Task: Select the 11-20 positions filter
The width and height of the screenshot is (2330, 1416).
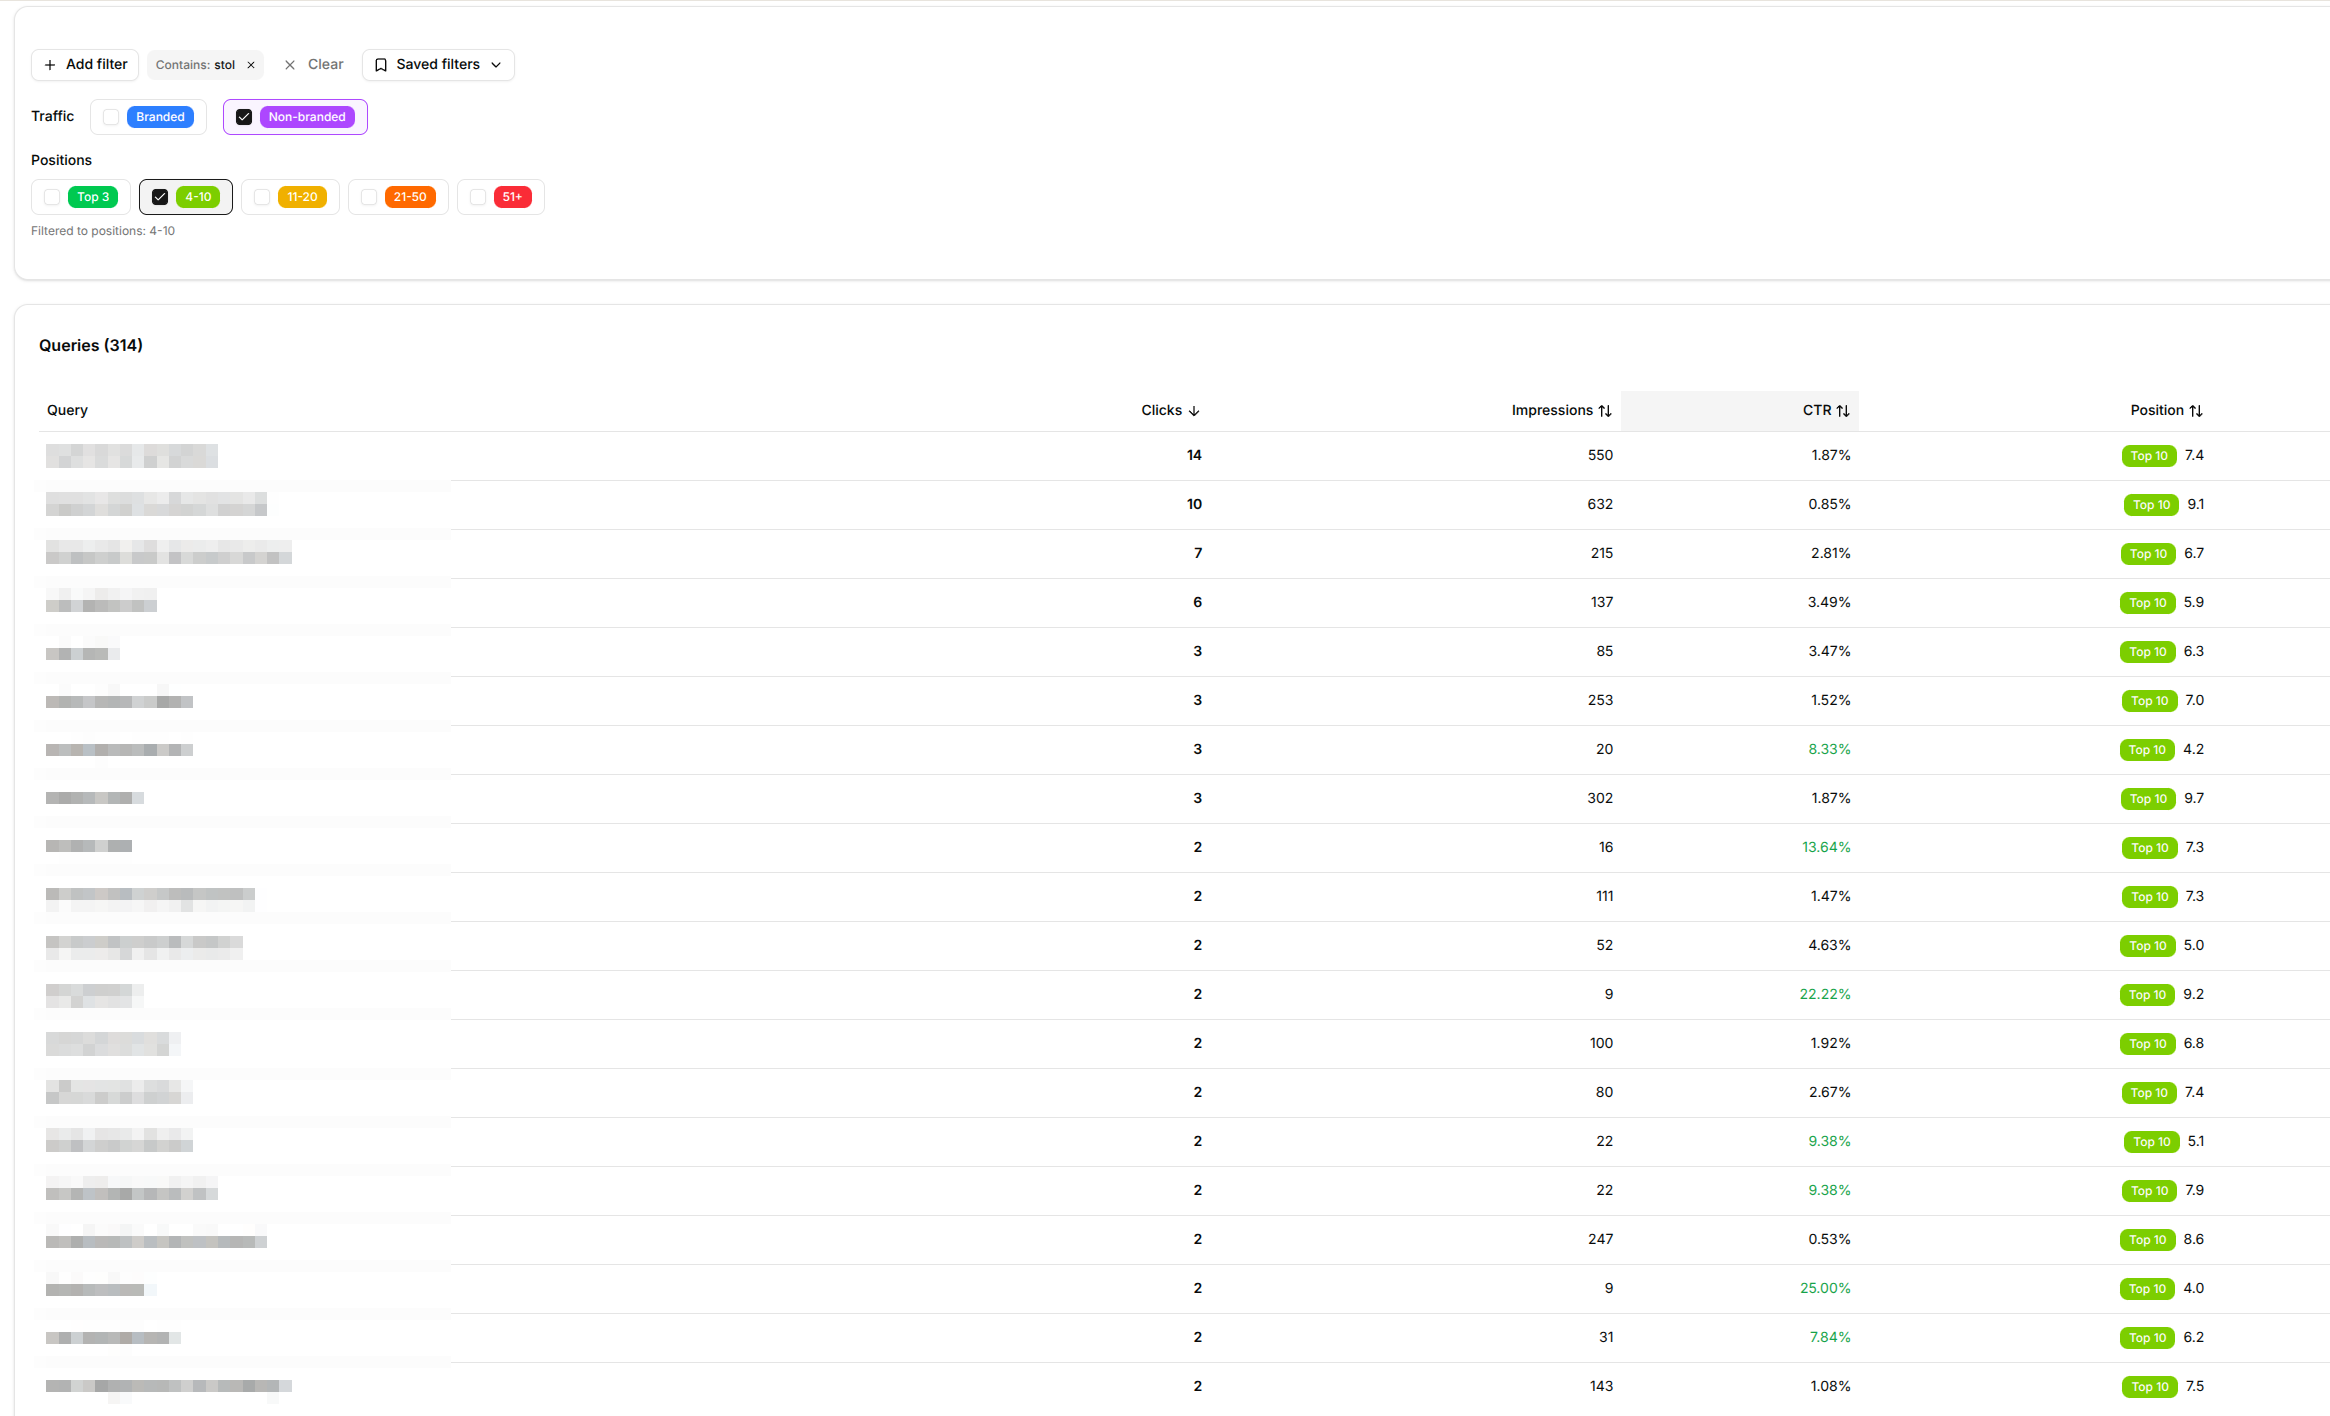Action: 261,196
